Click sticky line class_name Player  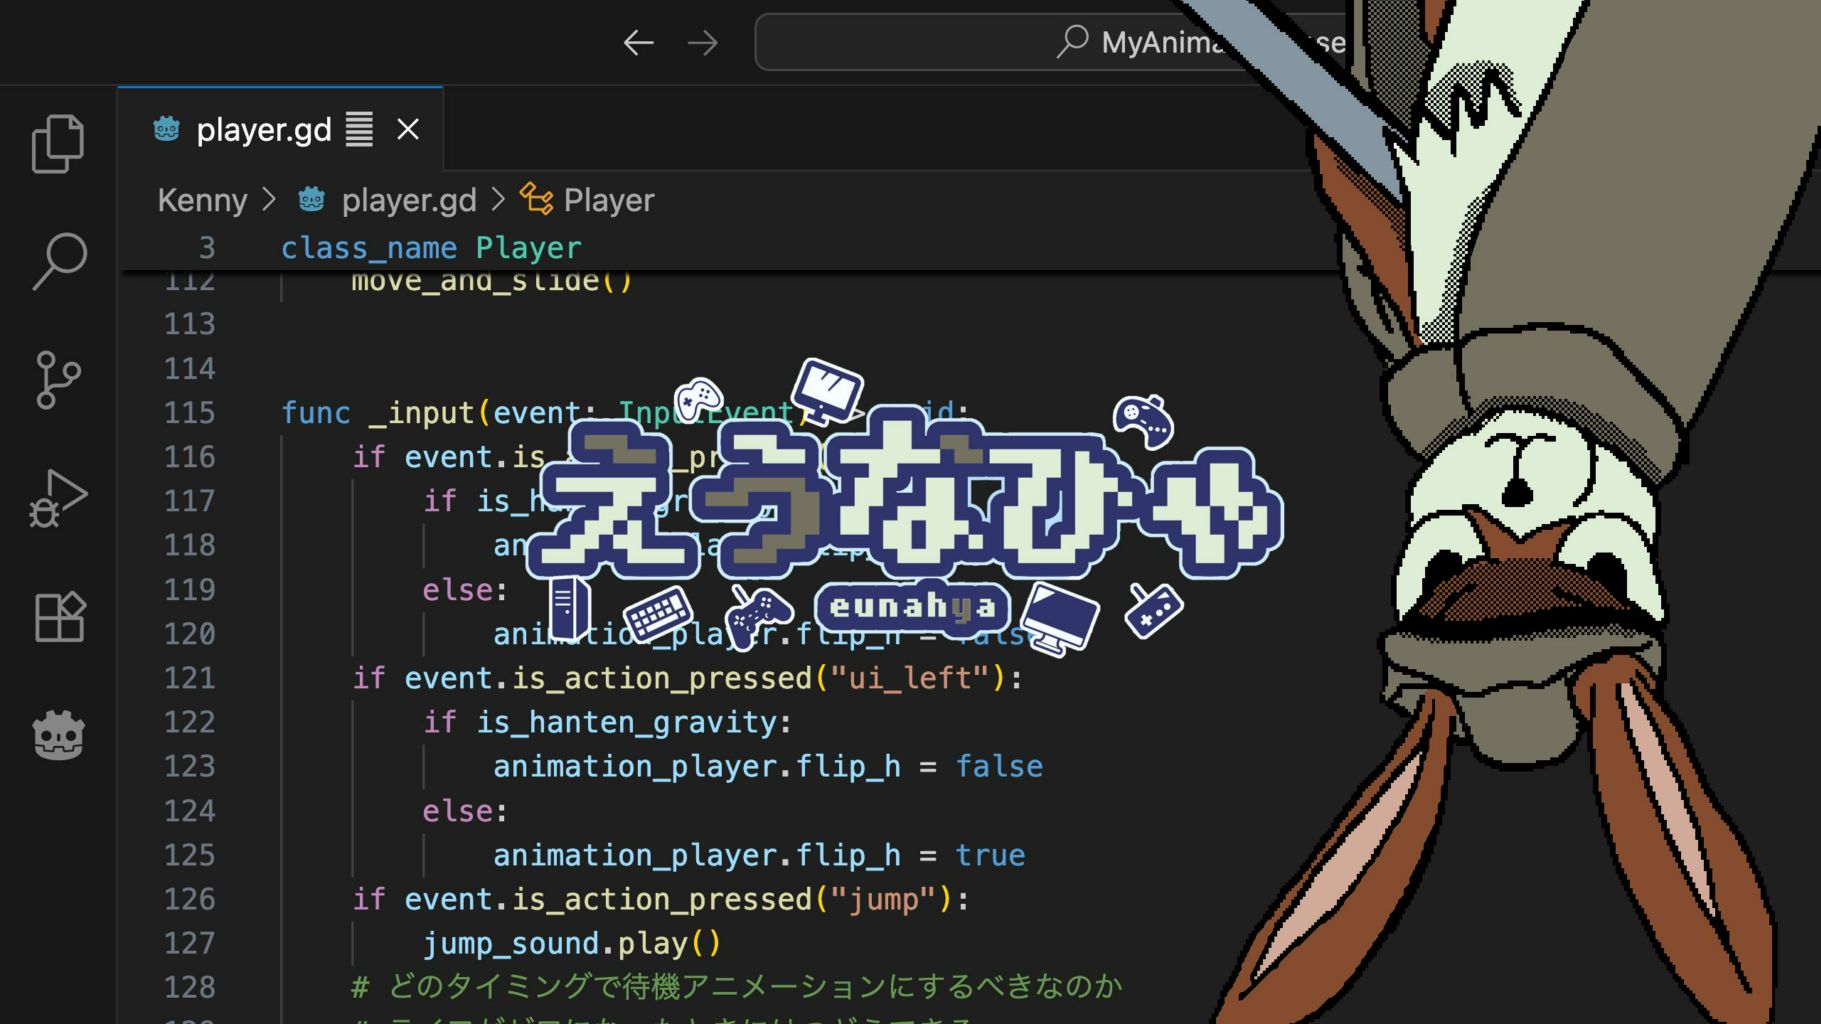coord(431,247)
